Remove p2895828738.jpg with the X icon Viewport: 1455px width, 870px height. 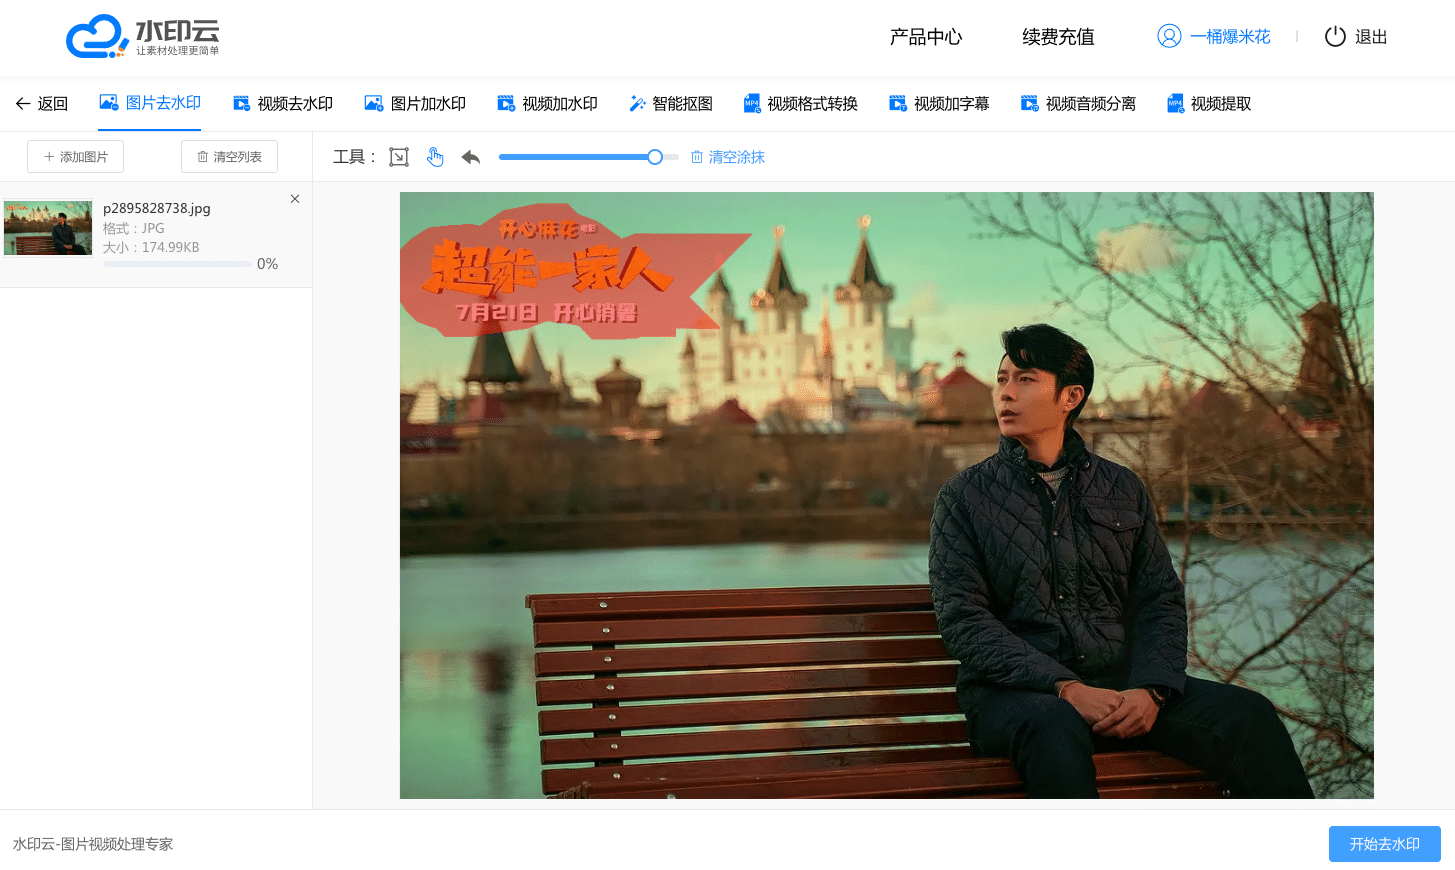click(295, 199)
